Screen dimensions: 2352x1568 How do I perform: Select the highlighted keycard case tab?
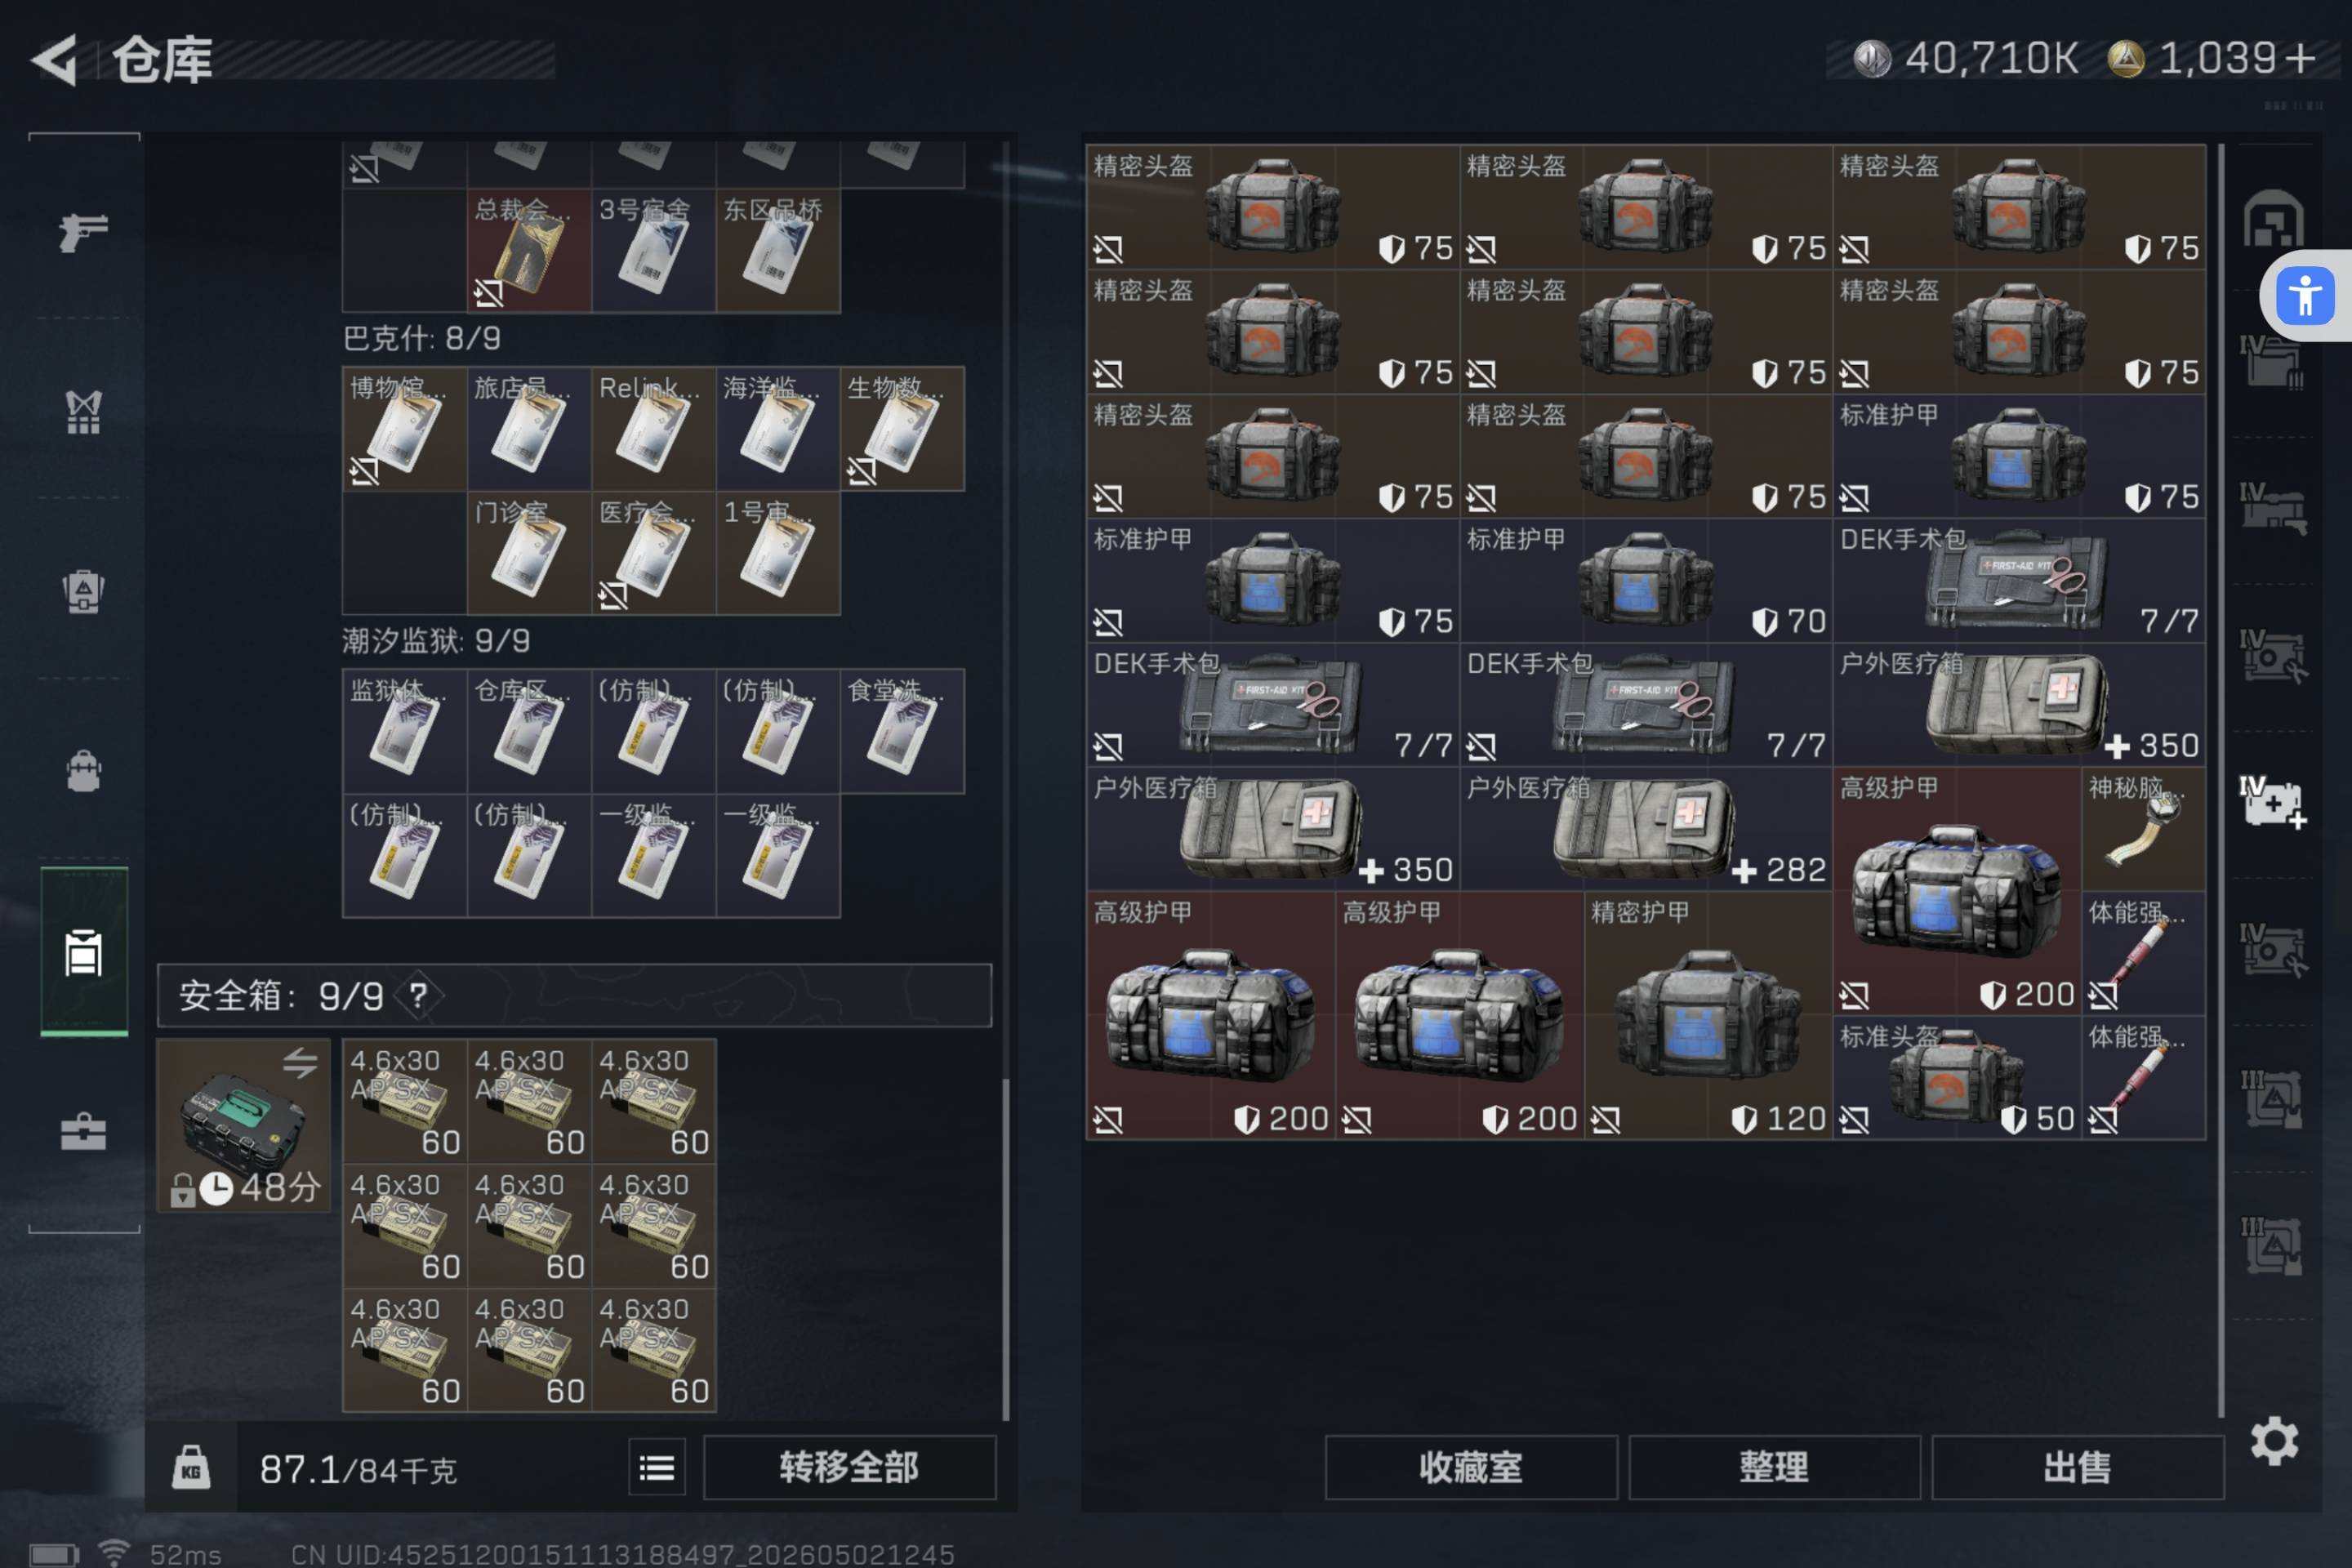[83, 952]
